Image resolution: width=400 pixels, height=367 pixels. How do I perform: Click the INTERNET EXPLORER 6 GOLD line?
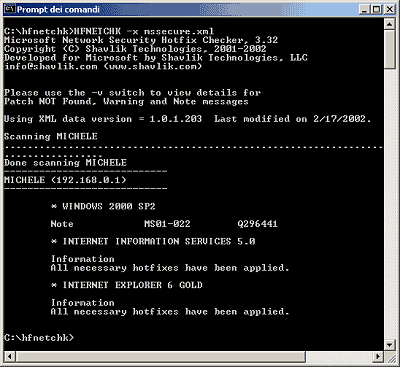127,285
